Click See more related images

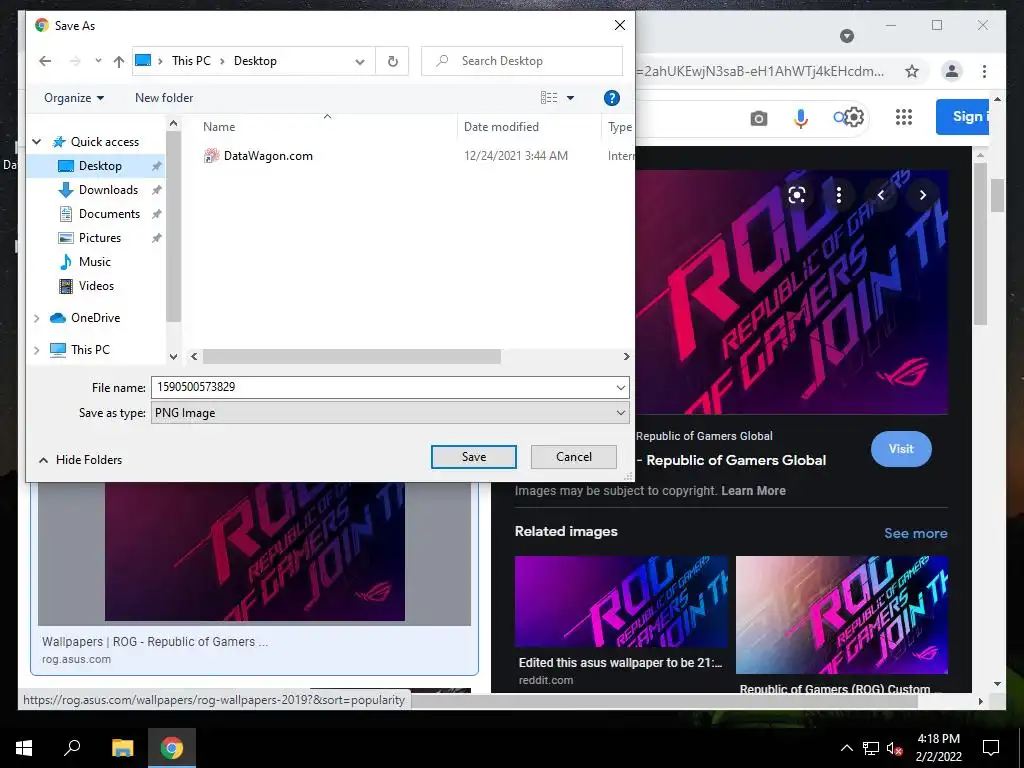[916, 534]
